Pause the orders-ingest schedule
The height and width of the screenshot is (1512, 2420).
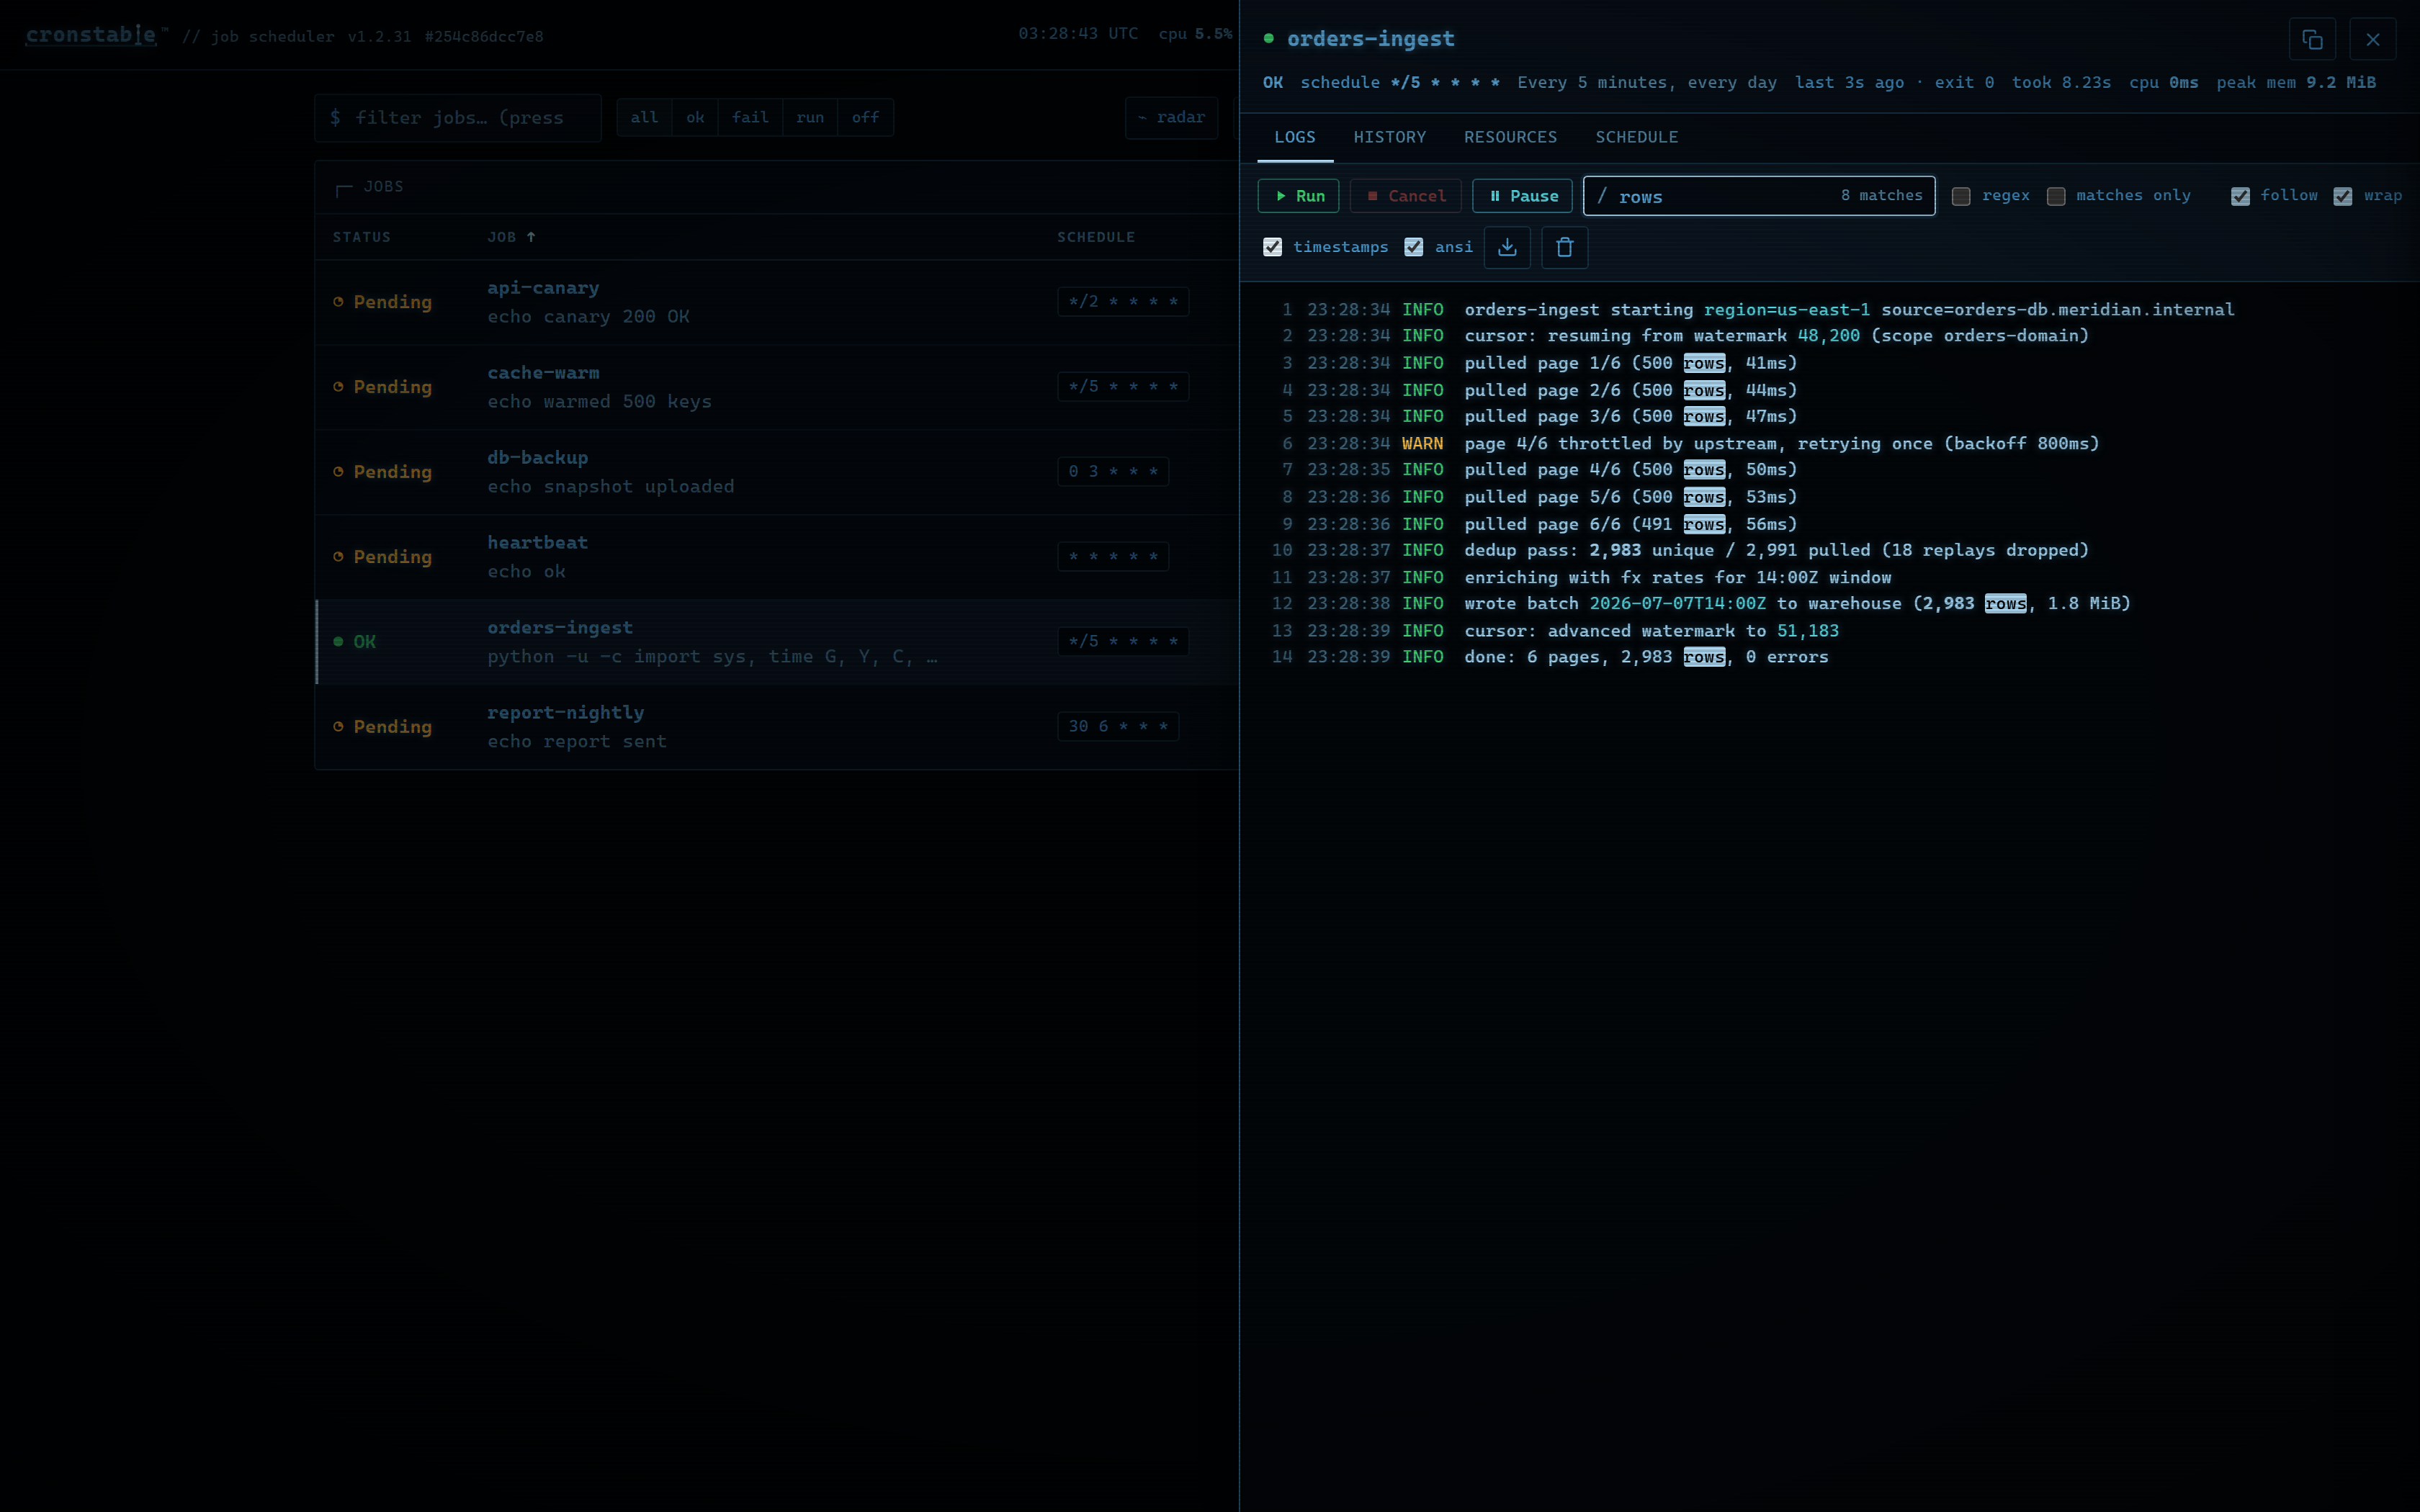[x=1522, y=196]
